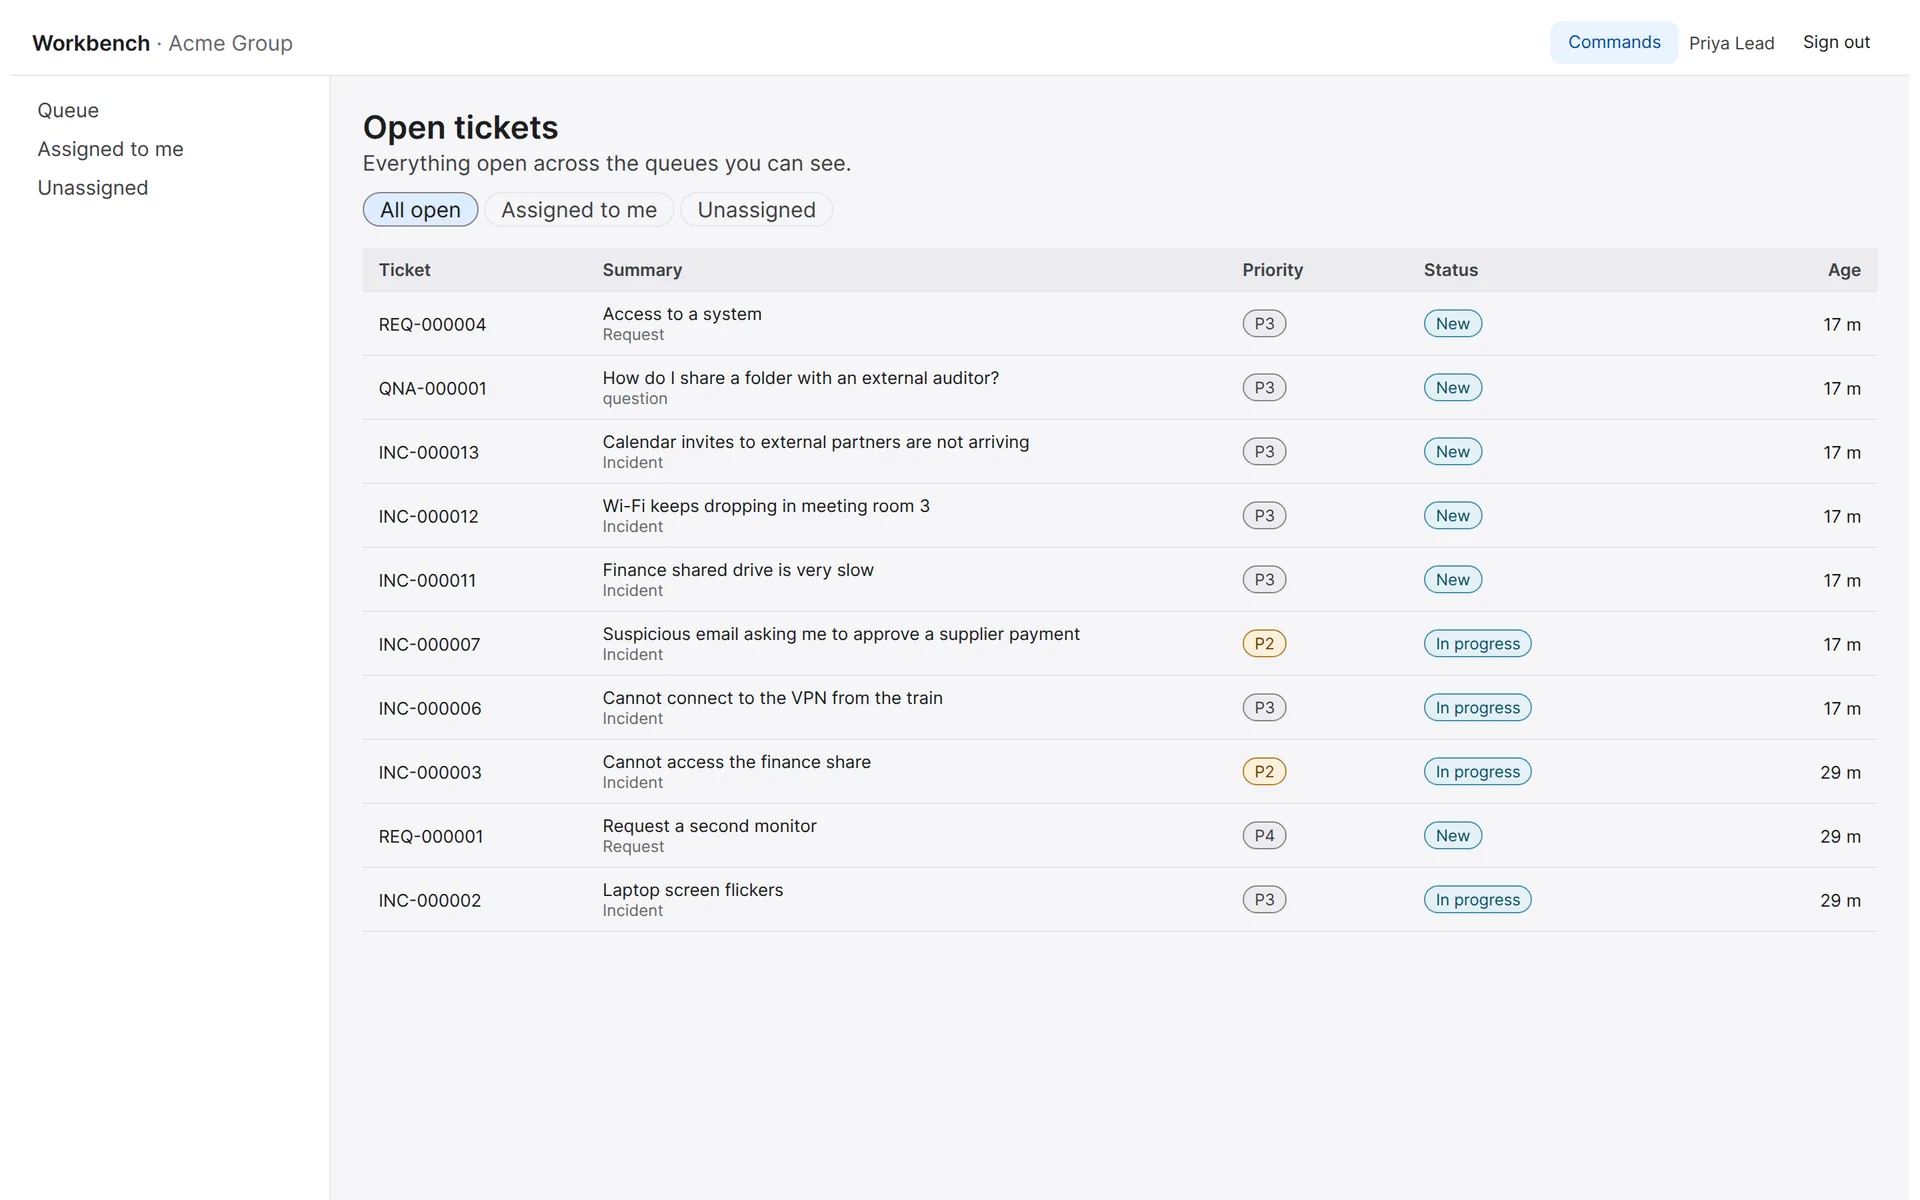The height and width of the screenshot is (1200, 1920).
Task: Open ticket REQ-000001
Action: tap(430, 836)
